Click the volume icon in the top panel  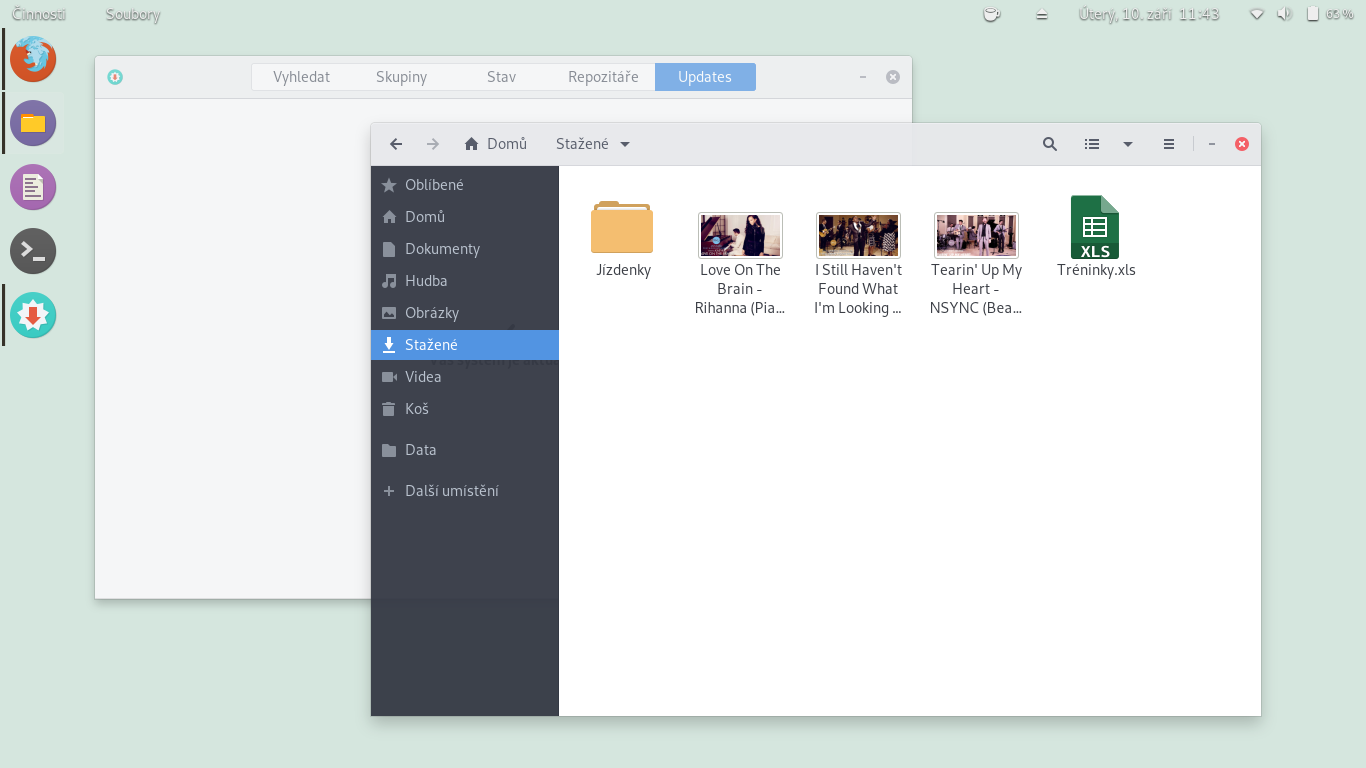tap(1283, 14)
